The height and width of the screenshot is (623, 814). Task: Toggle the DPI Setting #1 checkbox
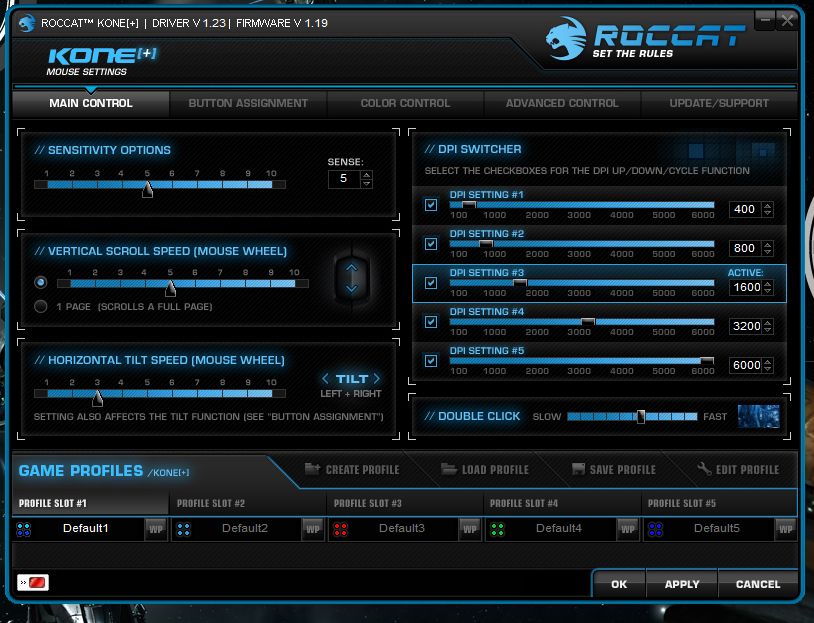pos(431,205)
